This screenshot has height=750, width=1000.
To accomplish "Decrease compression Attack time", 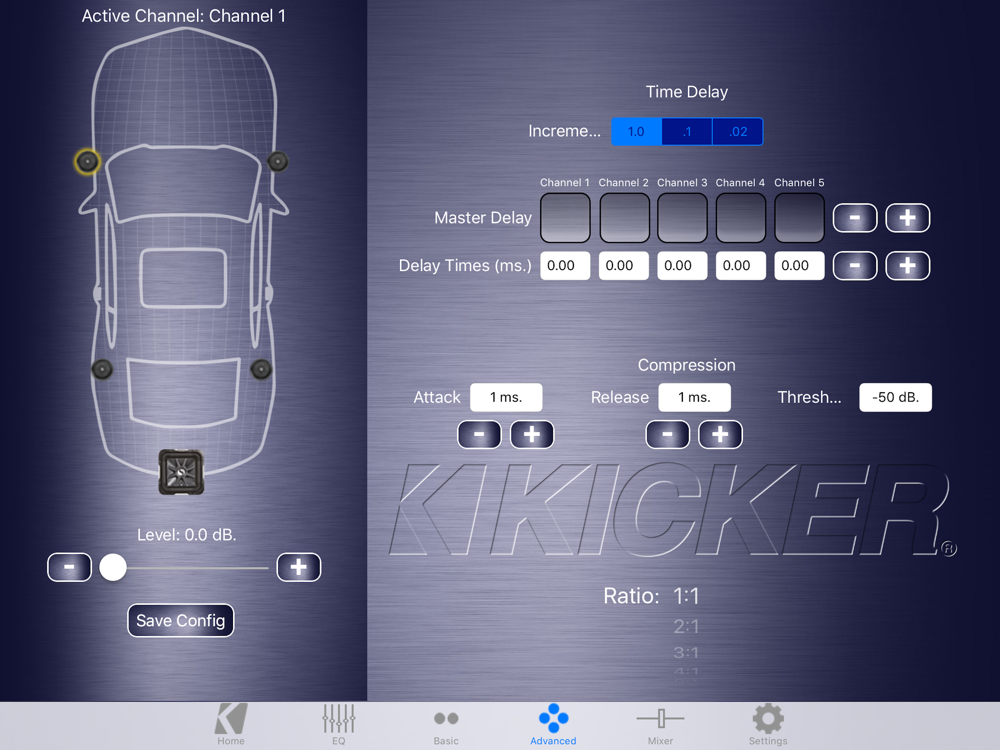I will click(x=480, y=434).
